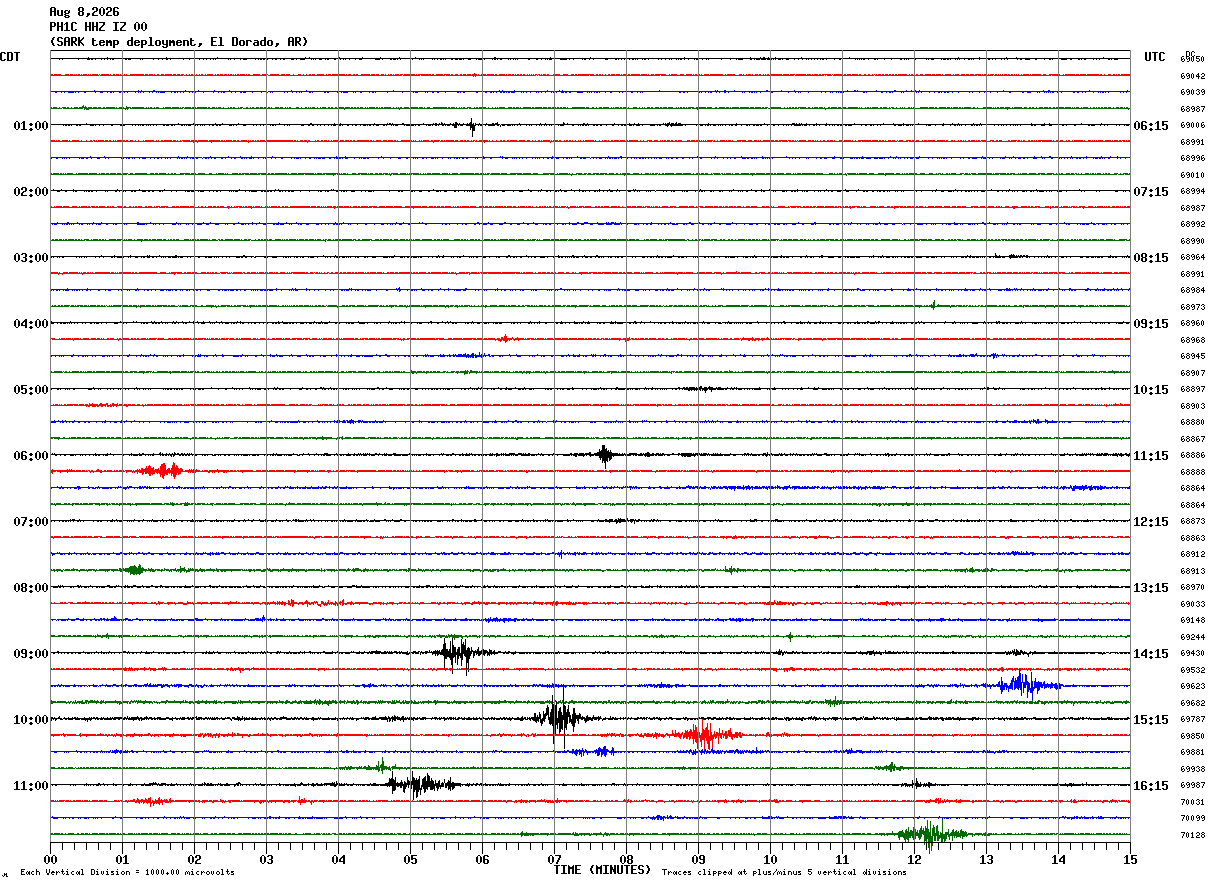Select the green burst on the bottom trace near minute 12

[932, 833]
